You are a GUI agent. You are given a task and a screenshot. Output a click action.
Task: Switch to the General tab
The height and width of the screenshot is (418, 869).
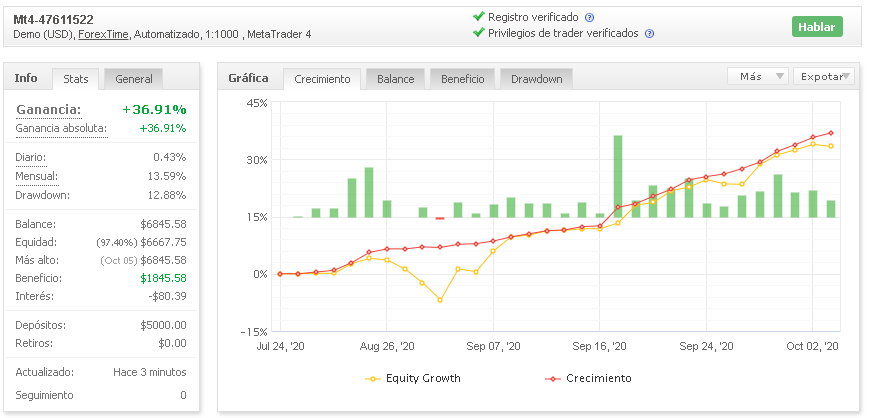tap(134, 79)
